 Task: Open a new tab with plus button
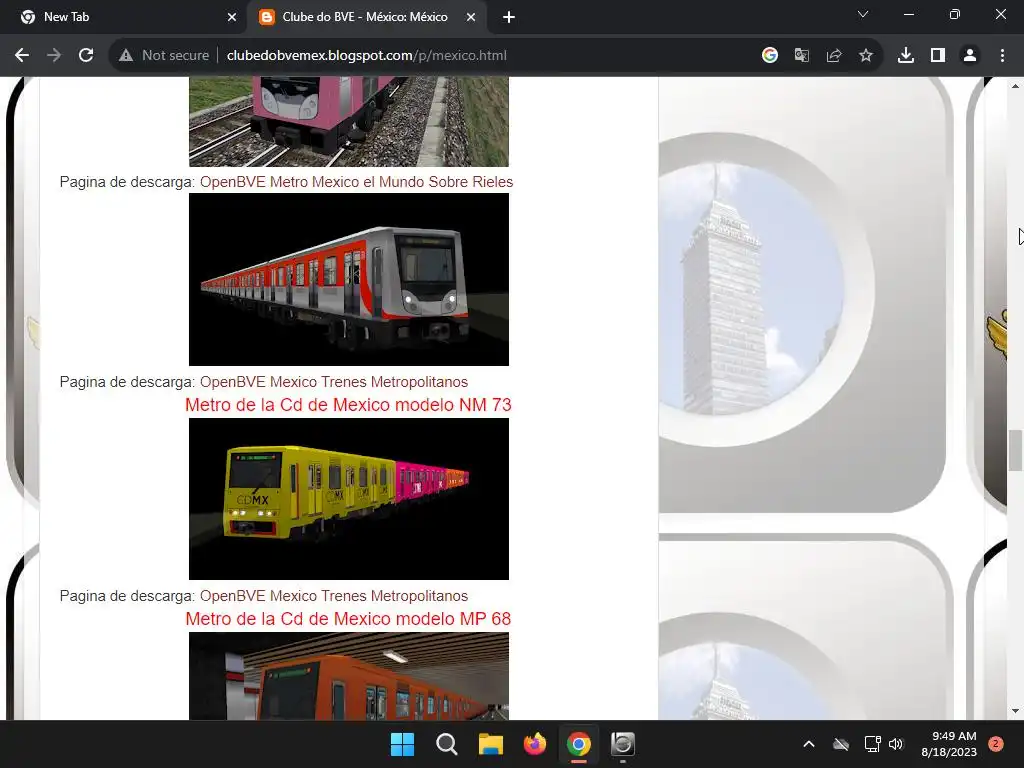(509, 17)
